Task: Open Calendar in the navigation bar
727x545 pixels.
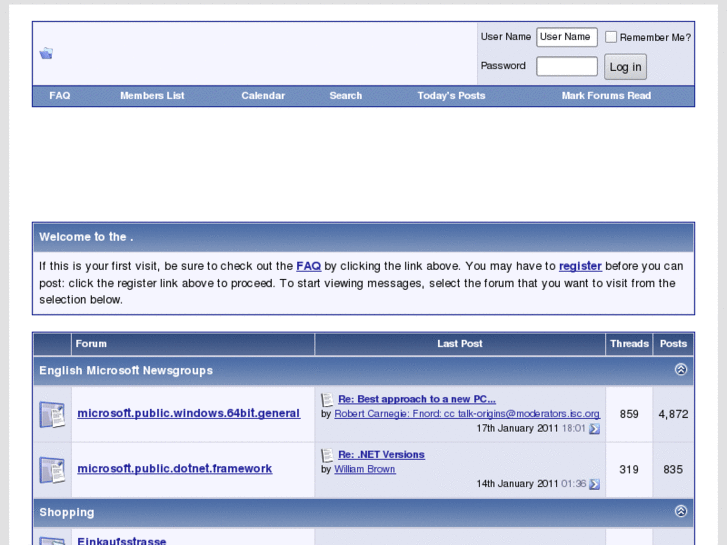Action: [x=263, y=96]
